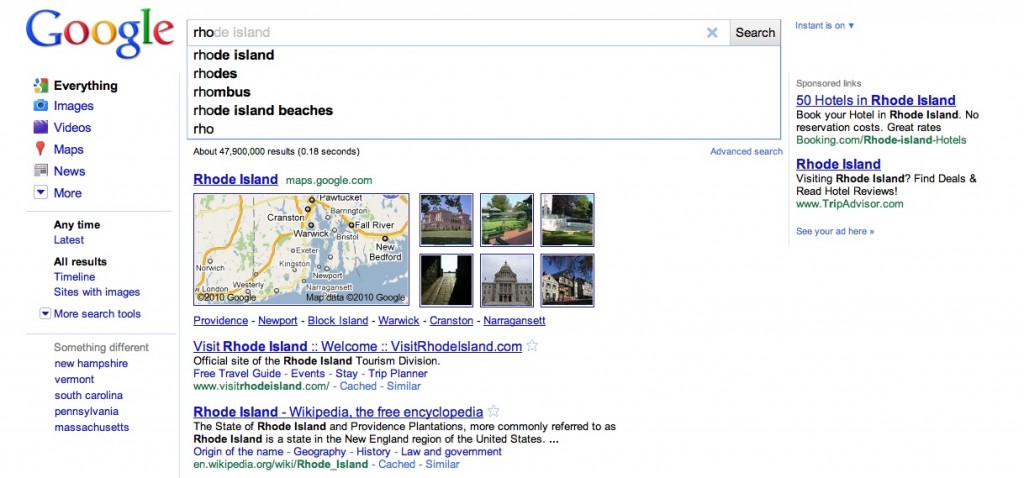The width and height of the screenshot is (1024, 478).
Task: Click the Narragansett link below the map
Action: (514, 321)
